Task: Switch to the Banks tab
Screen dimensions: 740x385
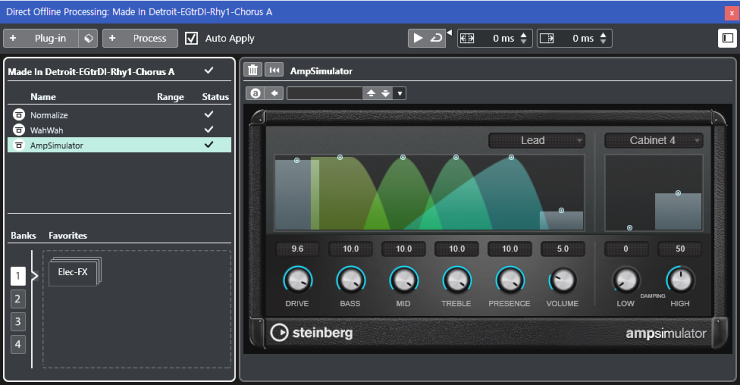Action: [x=23, y=235]
